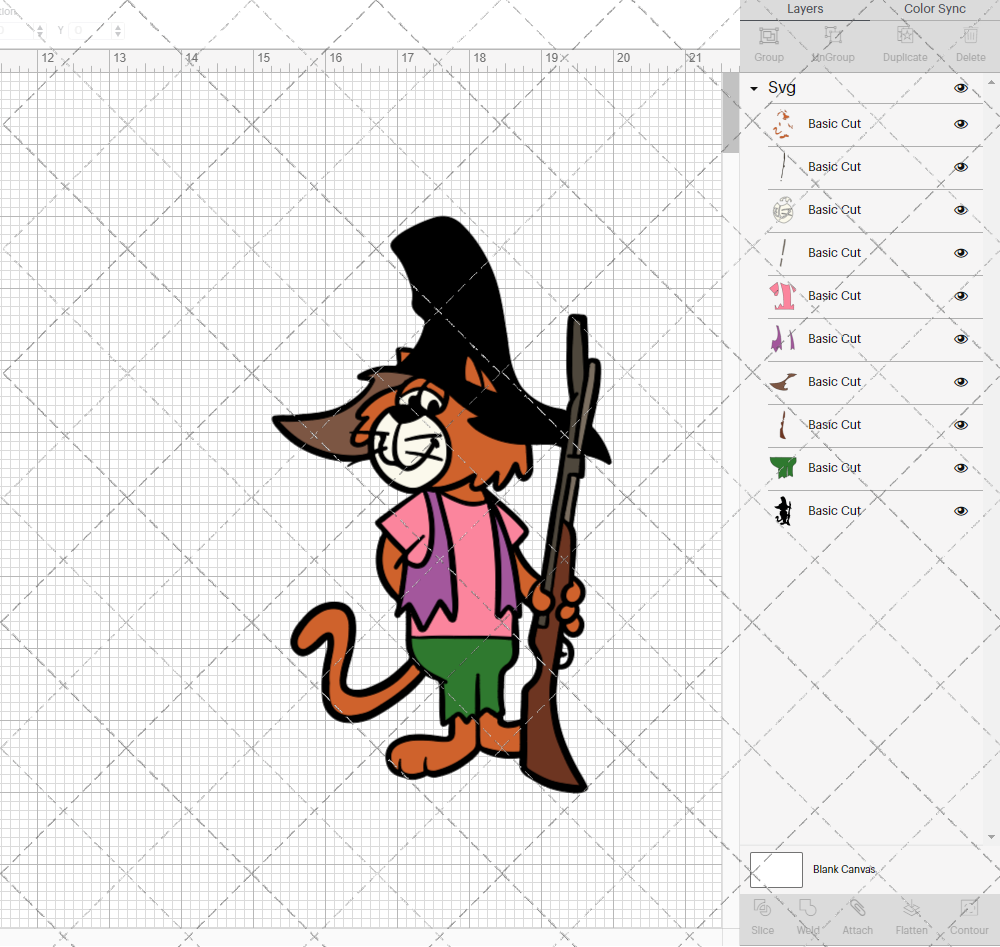Select the brown rifle stock layer thumbnail
Image resolution: width=1000 pixels, height=947 pixels.
point(783,425)
